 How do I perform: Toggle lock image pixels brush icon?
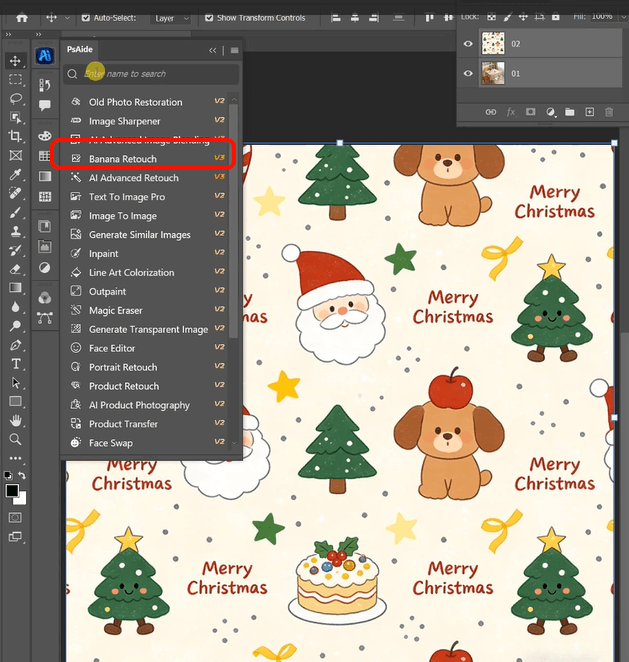click(x=508, y=17)
